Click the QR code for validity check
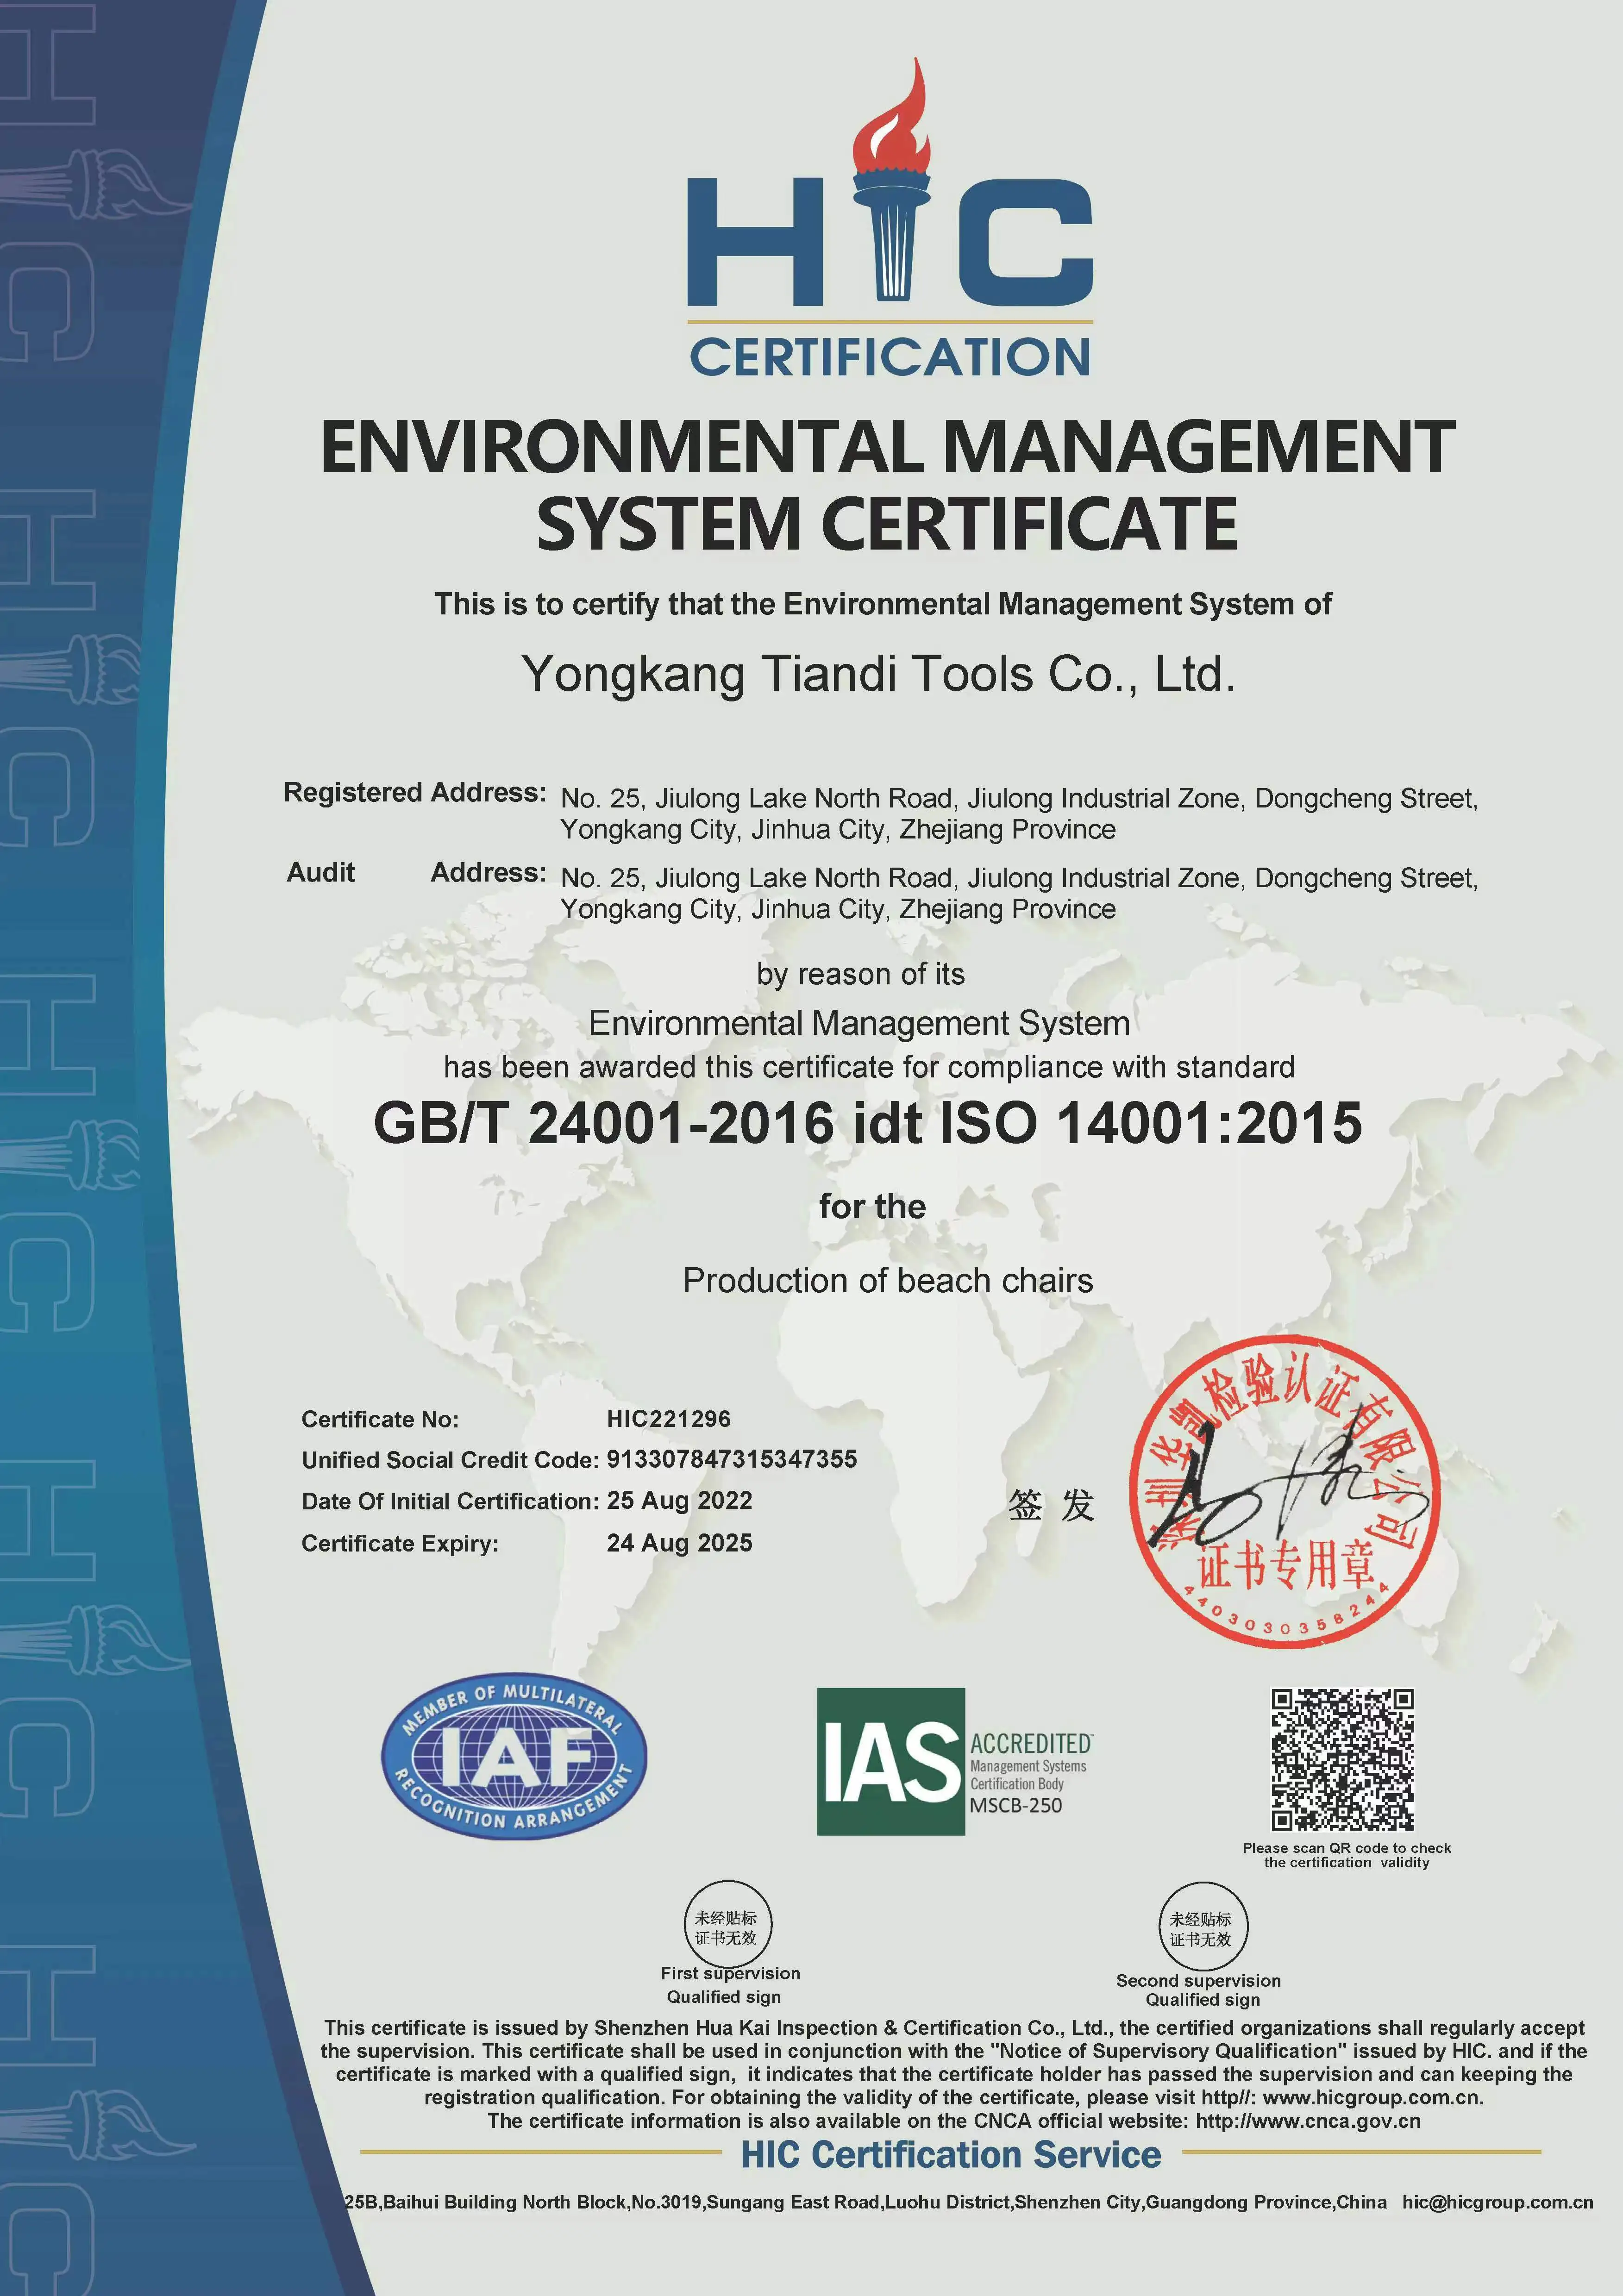Viewport: 1623px width, 2296px height. point(1342,1759)
